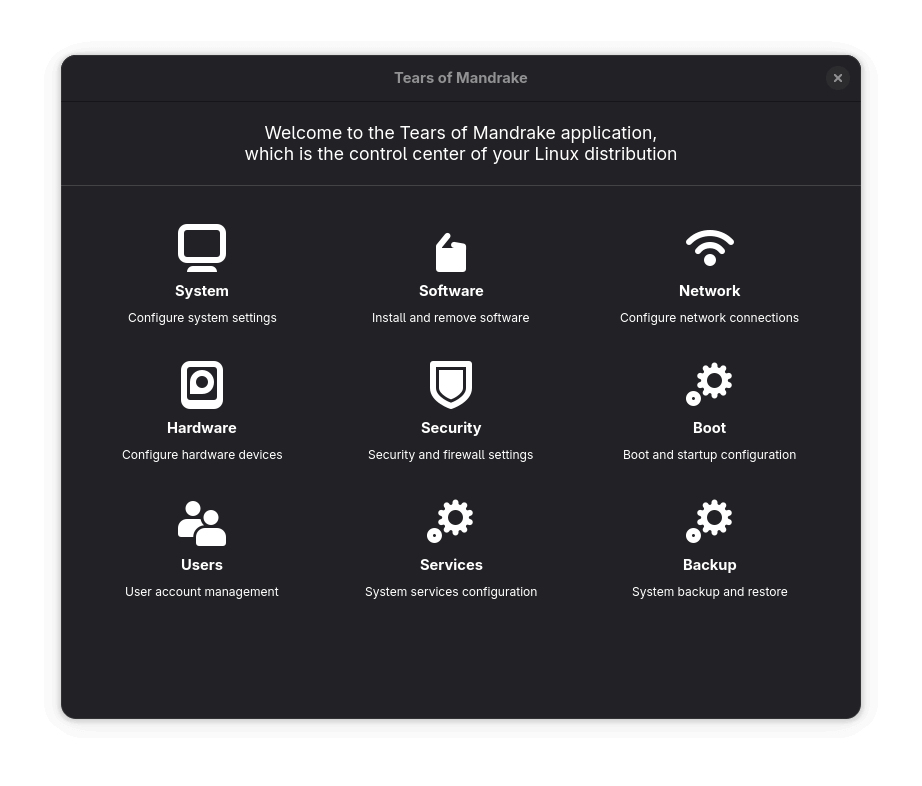Click the "Tears of Mandrake" window title
922x786 pixels.
coord(461,78)
